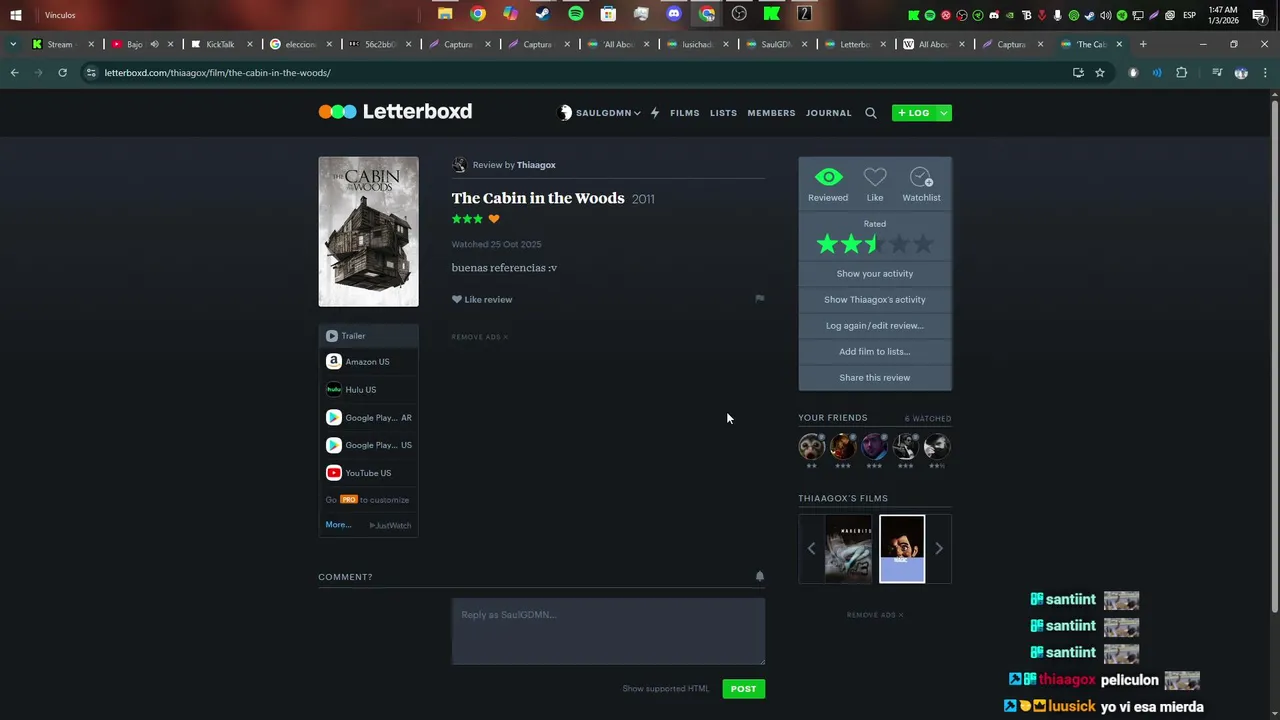The width and height of the screenshot is (1280, 720).
Task: Click the report flag icon on review
Action: [760, 298]
